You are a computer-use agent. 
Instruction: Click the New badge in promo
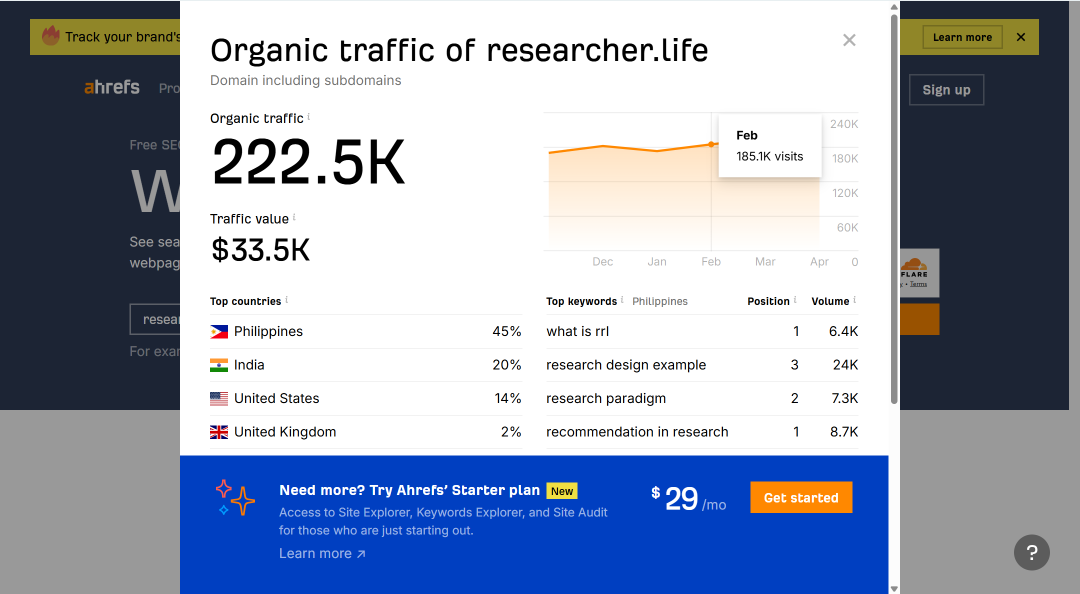(x=562, y=491)
